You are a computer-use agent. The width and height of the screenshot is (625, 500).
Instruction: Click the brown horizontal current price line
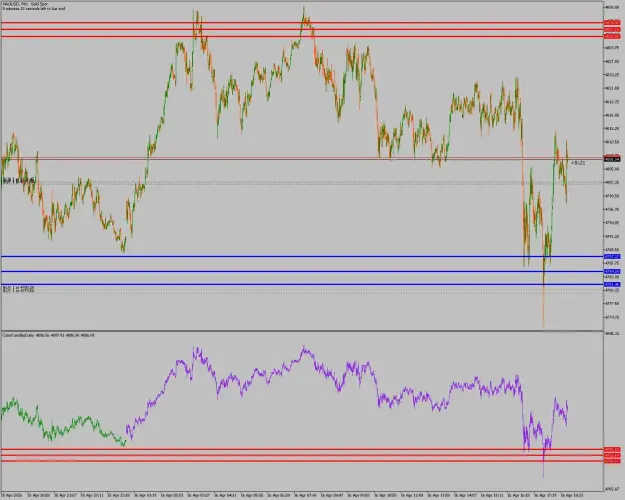click(x=302, y=158)
